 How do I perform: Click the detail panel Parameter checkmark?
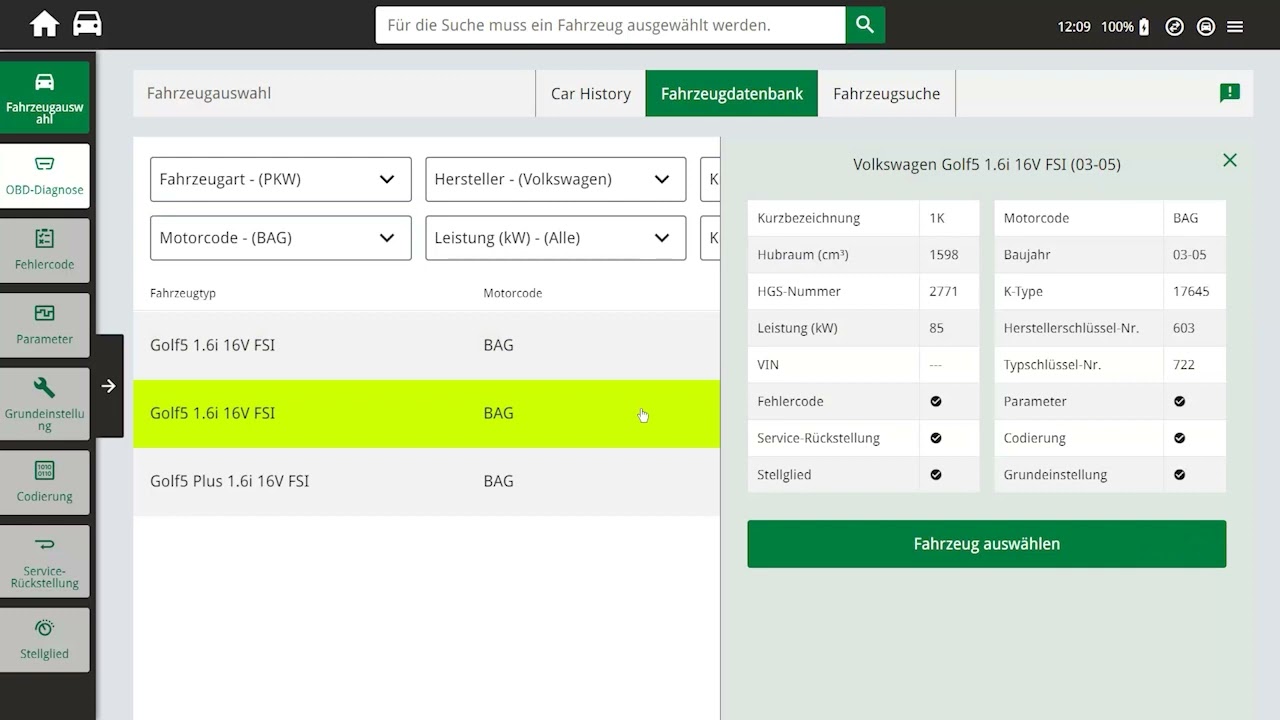click(1180, 401)
